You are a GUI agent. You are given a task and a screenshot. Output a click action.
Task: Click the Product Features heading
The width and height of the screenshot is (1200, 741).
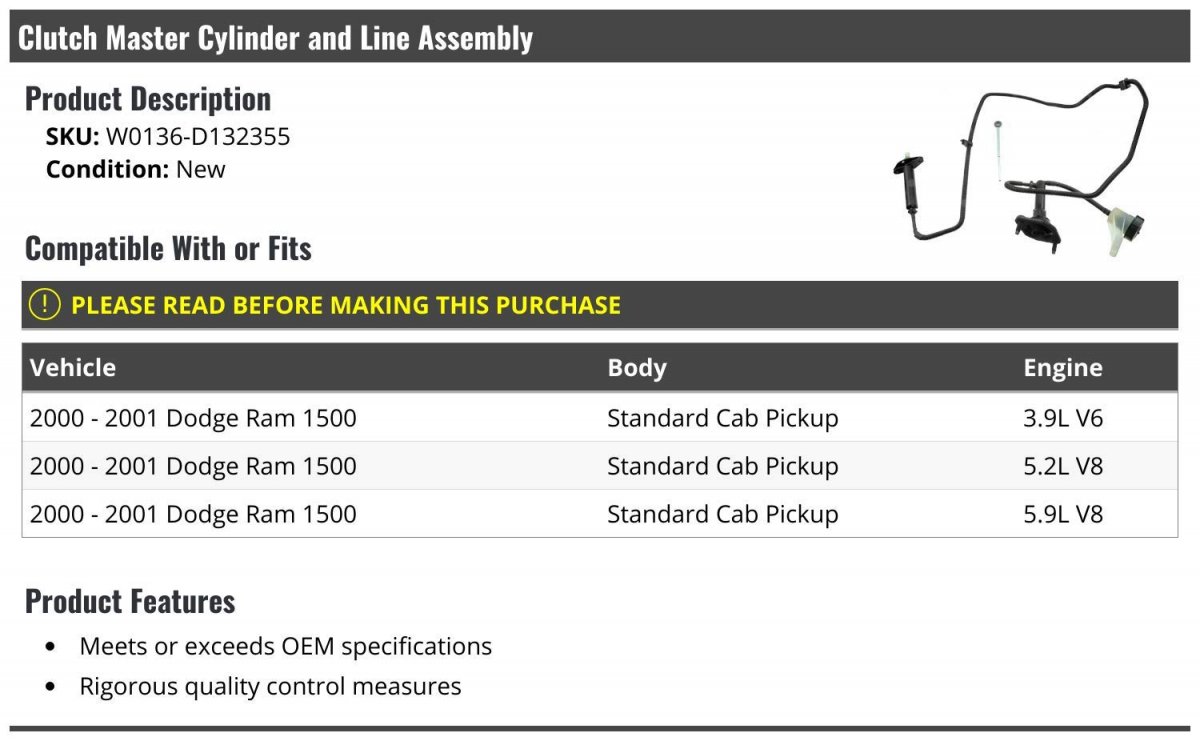pos(130,601)
